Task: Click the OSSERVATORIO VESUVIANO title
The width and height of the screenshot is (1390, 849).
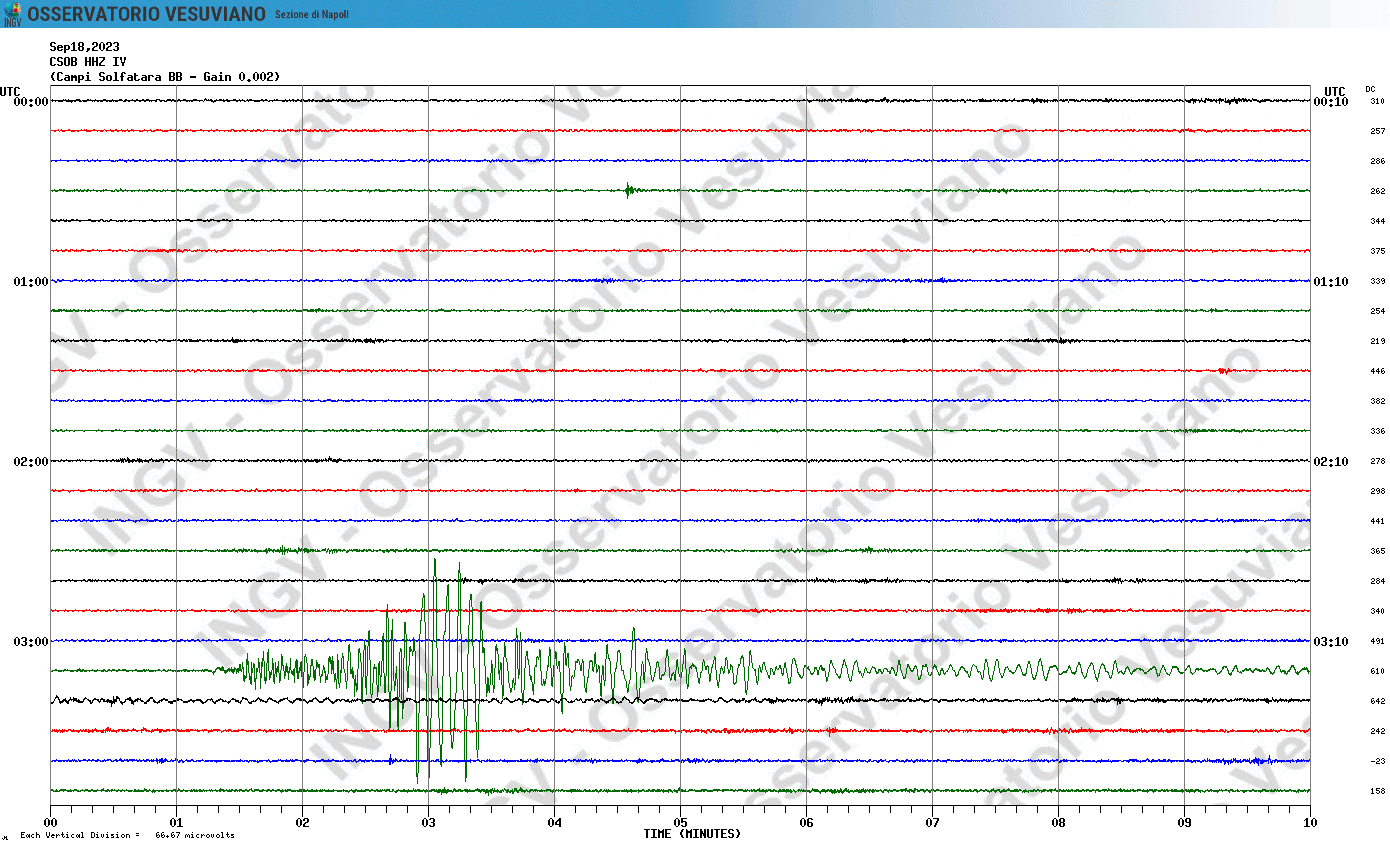Action: coord(147,14)
